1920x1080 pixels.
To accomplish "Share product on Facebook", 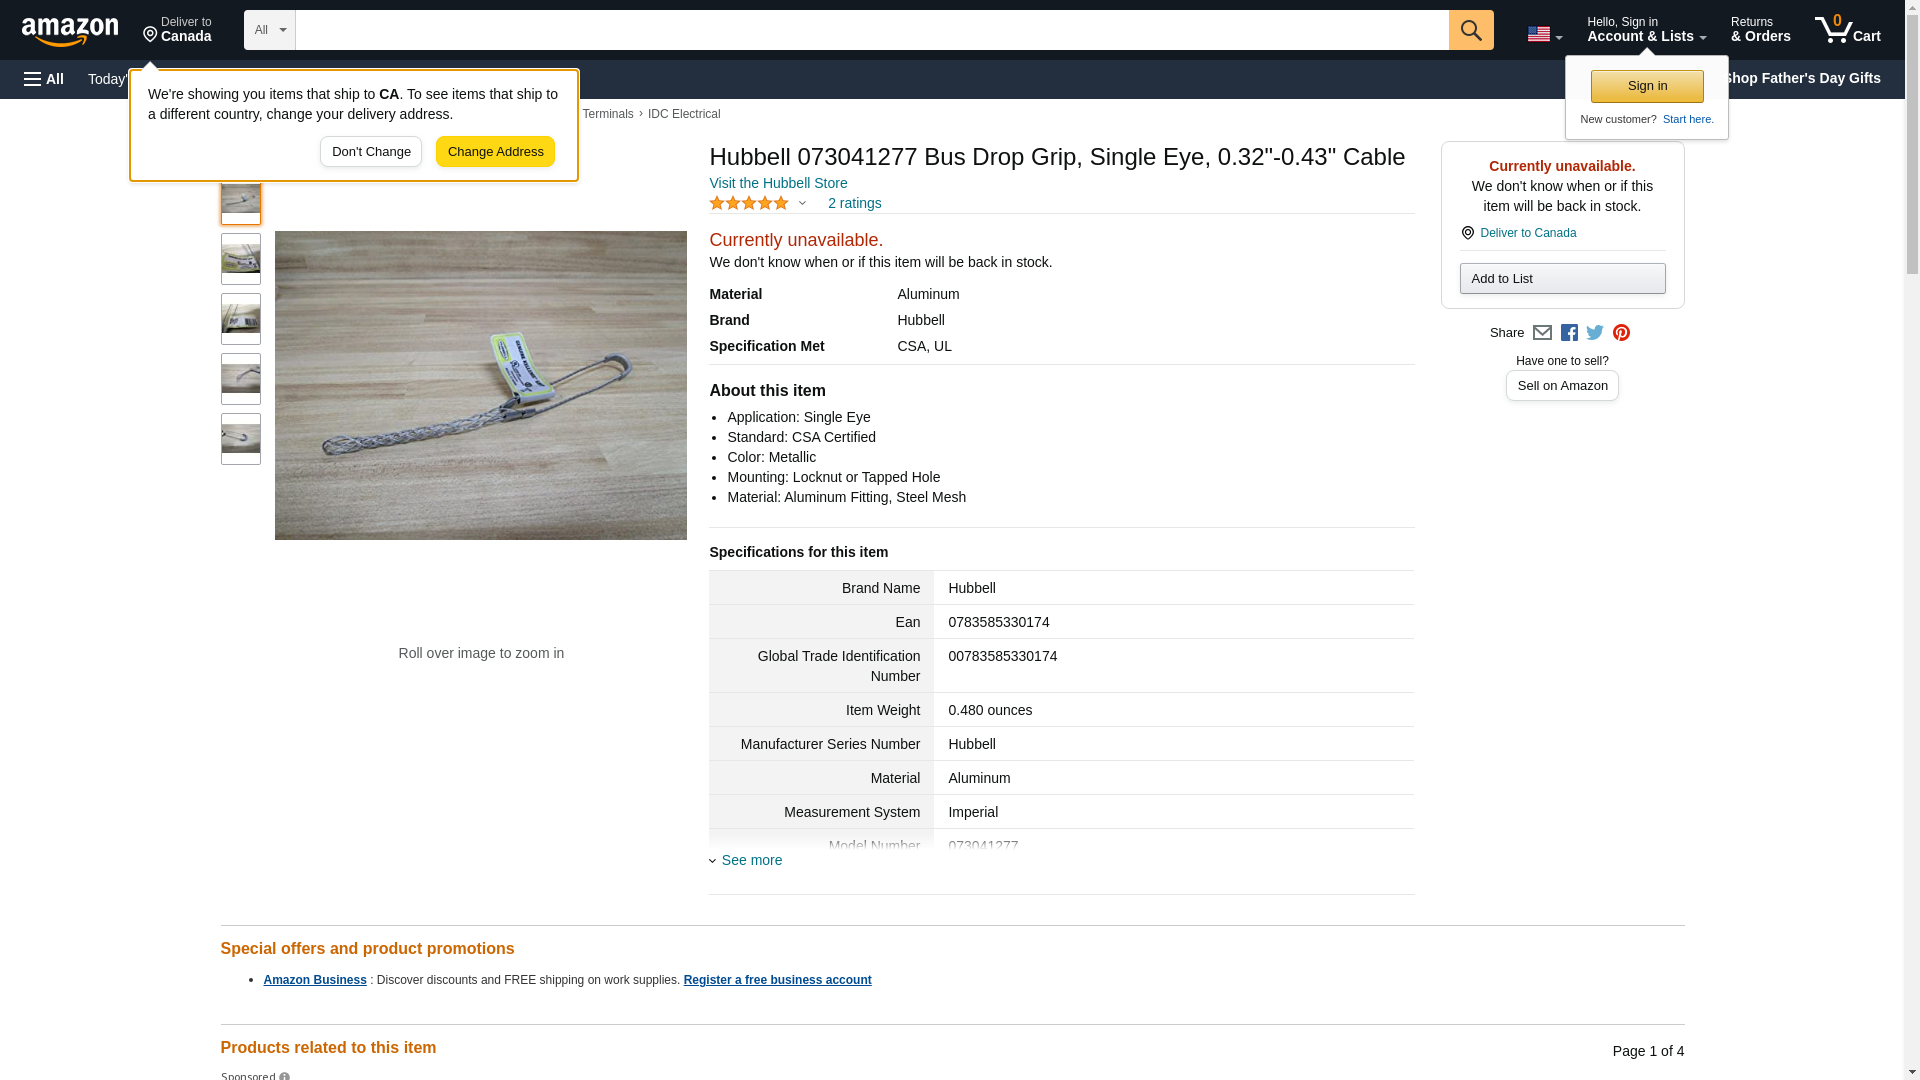I will [x=1569, y=333].
